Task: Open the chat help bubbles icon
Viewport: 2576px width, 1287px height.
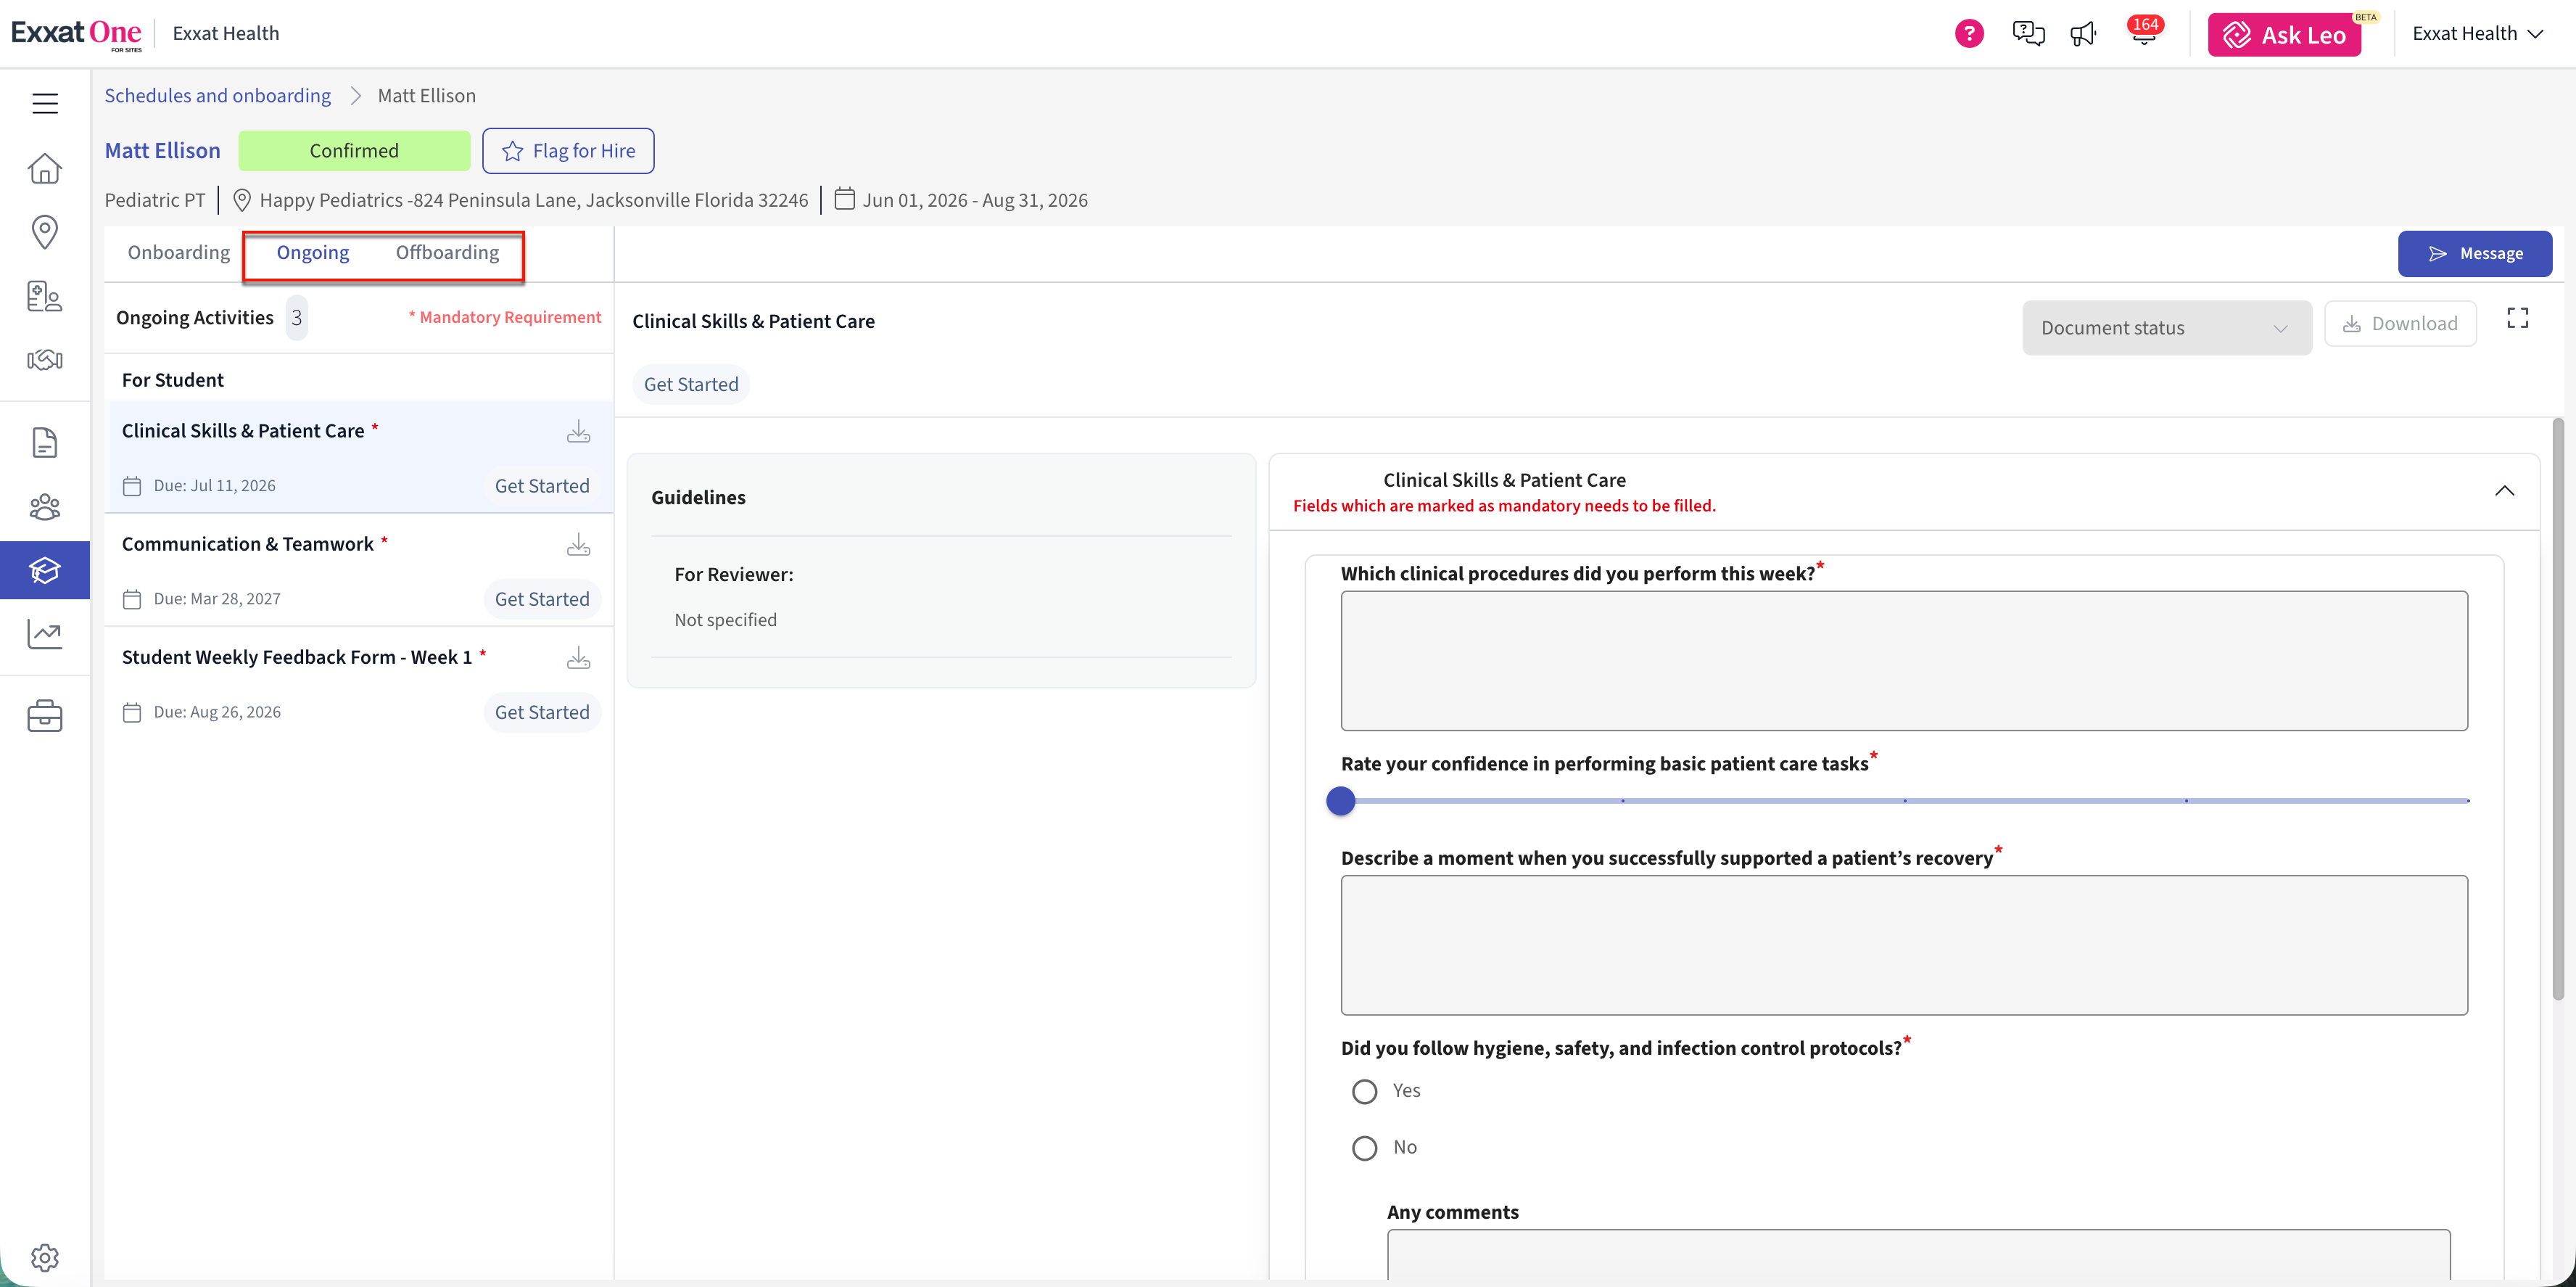Action: [x=2028, y=33]
